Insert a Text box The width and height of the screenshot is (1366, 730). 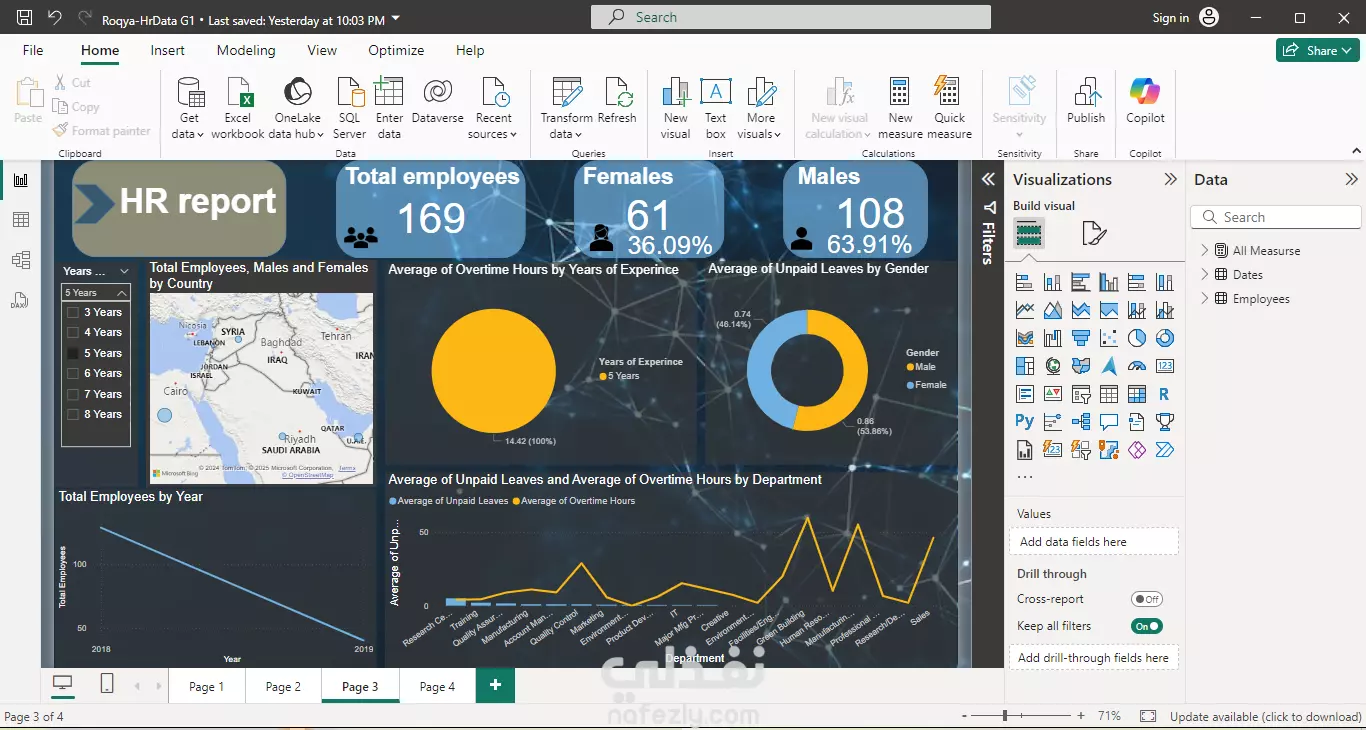point(715,108)
